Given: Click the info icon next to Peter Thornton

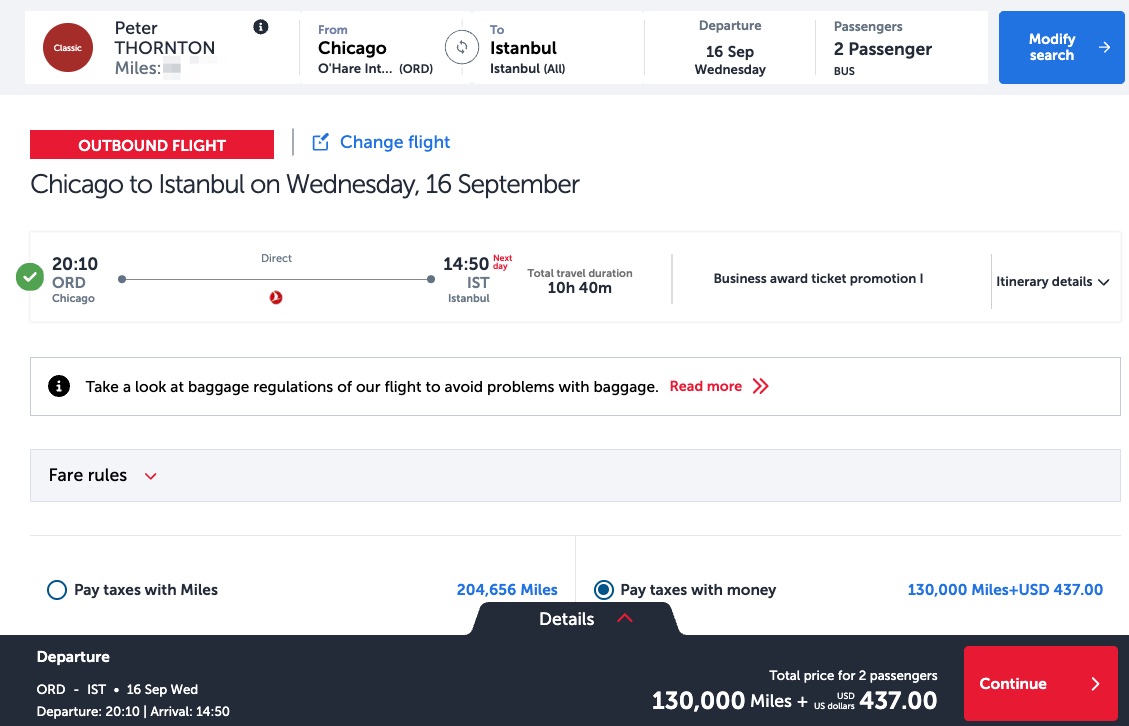Looking at the screenshot, I should (x=261, y=26).
